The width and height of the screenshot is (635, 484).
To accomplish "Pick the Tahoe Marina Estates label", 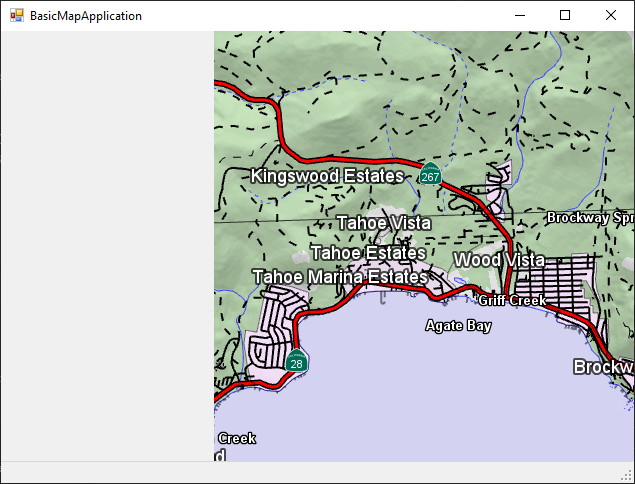I will pyautogui.click(x=339, y=276).
